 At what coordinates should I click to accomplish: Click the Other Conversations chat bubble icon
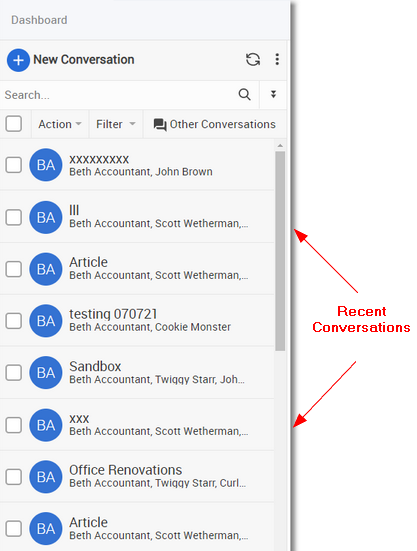160,124
